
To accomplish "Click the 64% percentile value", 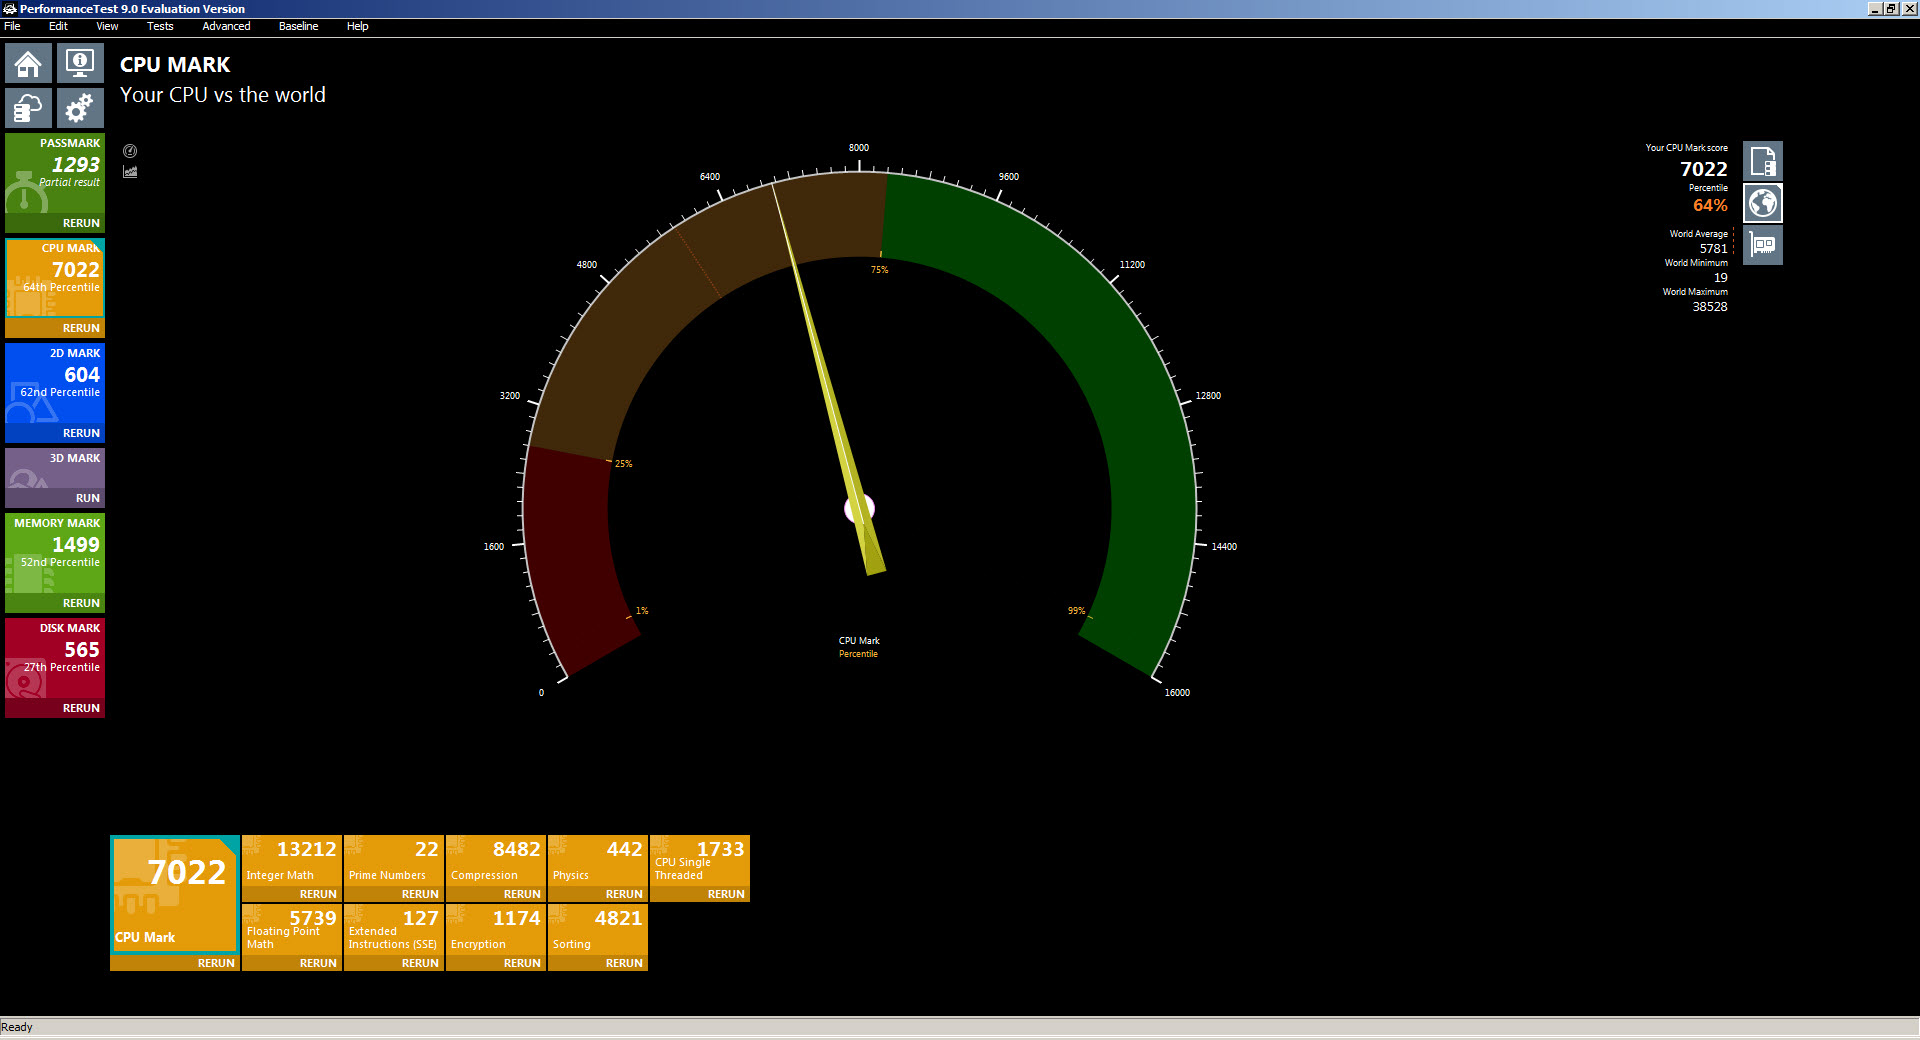I will pos(1710,205).
